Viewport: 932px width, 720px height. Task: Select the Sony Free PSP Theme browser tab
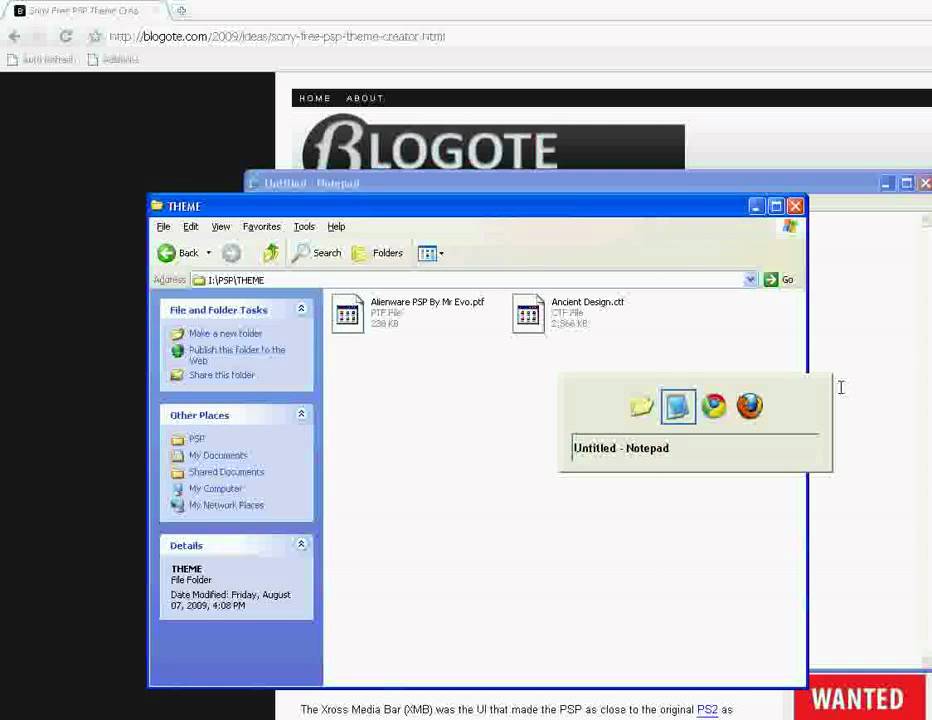(83, 11)
